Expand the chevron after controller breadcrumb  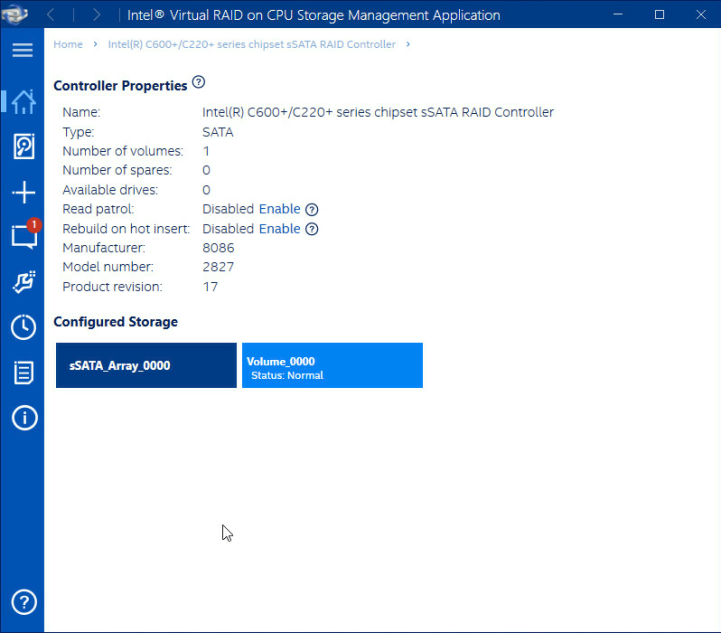pyautogui.click(x=408, y=44)
